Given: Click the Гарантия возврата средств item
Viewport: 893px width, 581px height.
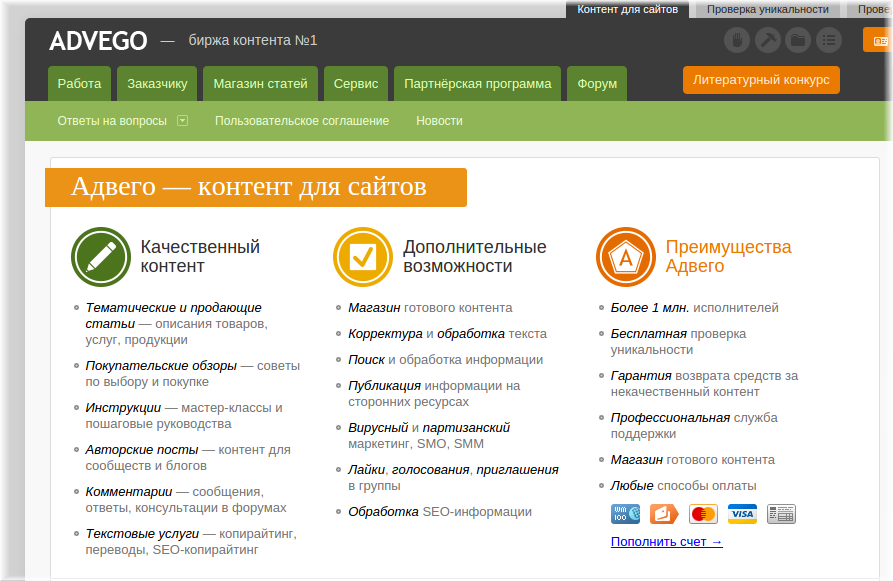Looking at the screenshot, I should click(704, 384).
